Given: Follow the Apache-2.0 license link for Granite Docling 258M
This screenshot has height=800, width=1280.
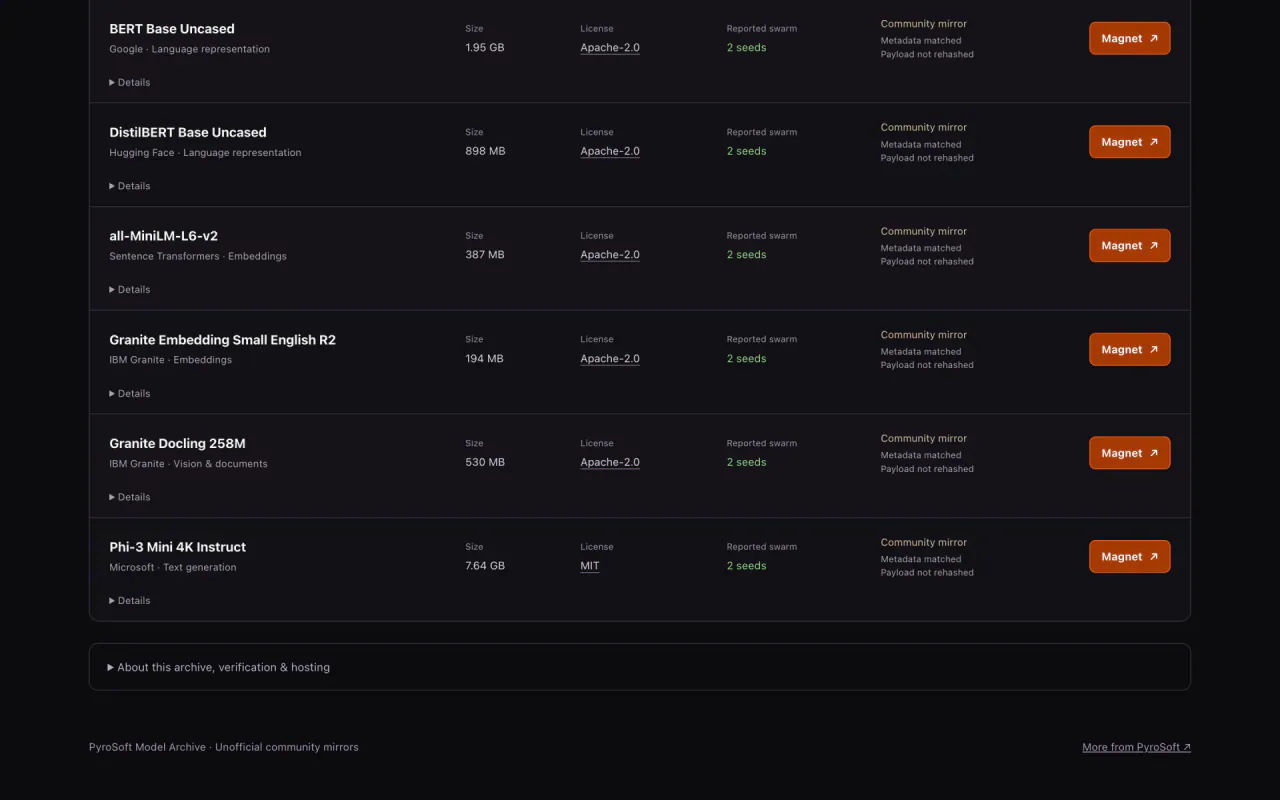Looking at the screenshot, I should 610,462.
